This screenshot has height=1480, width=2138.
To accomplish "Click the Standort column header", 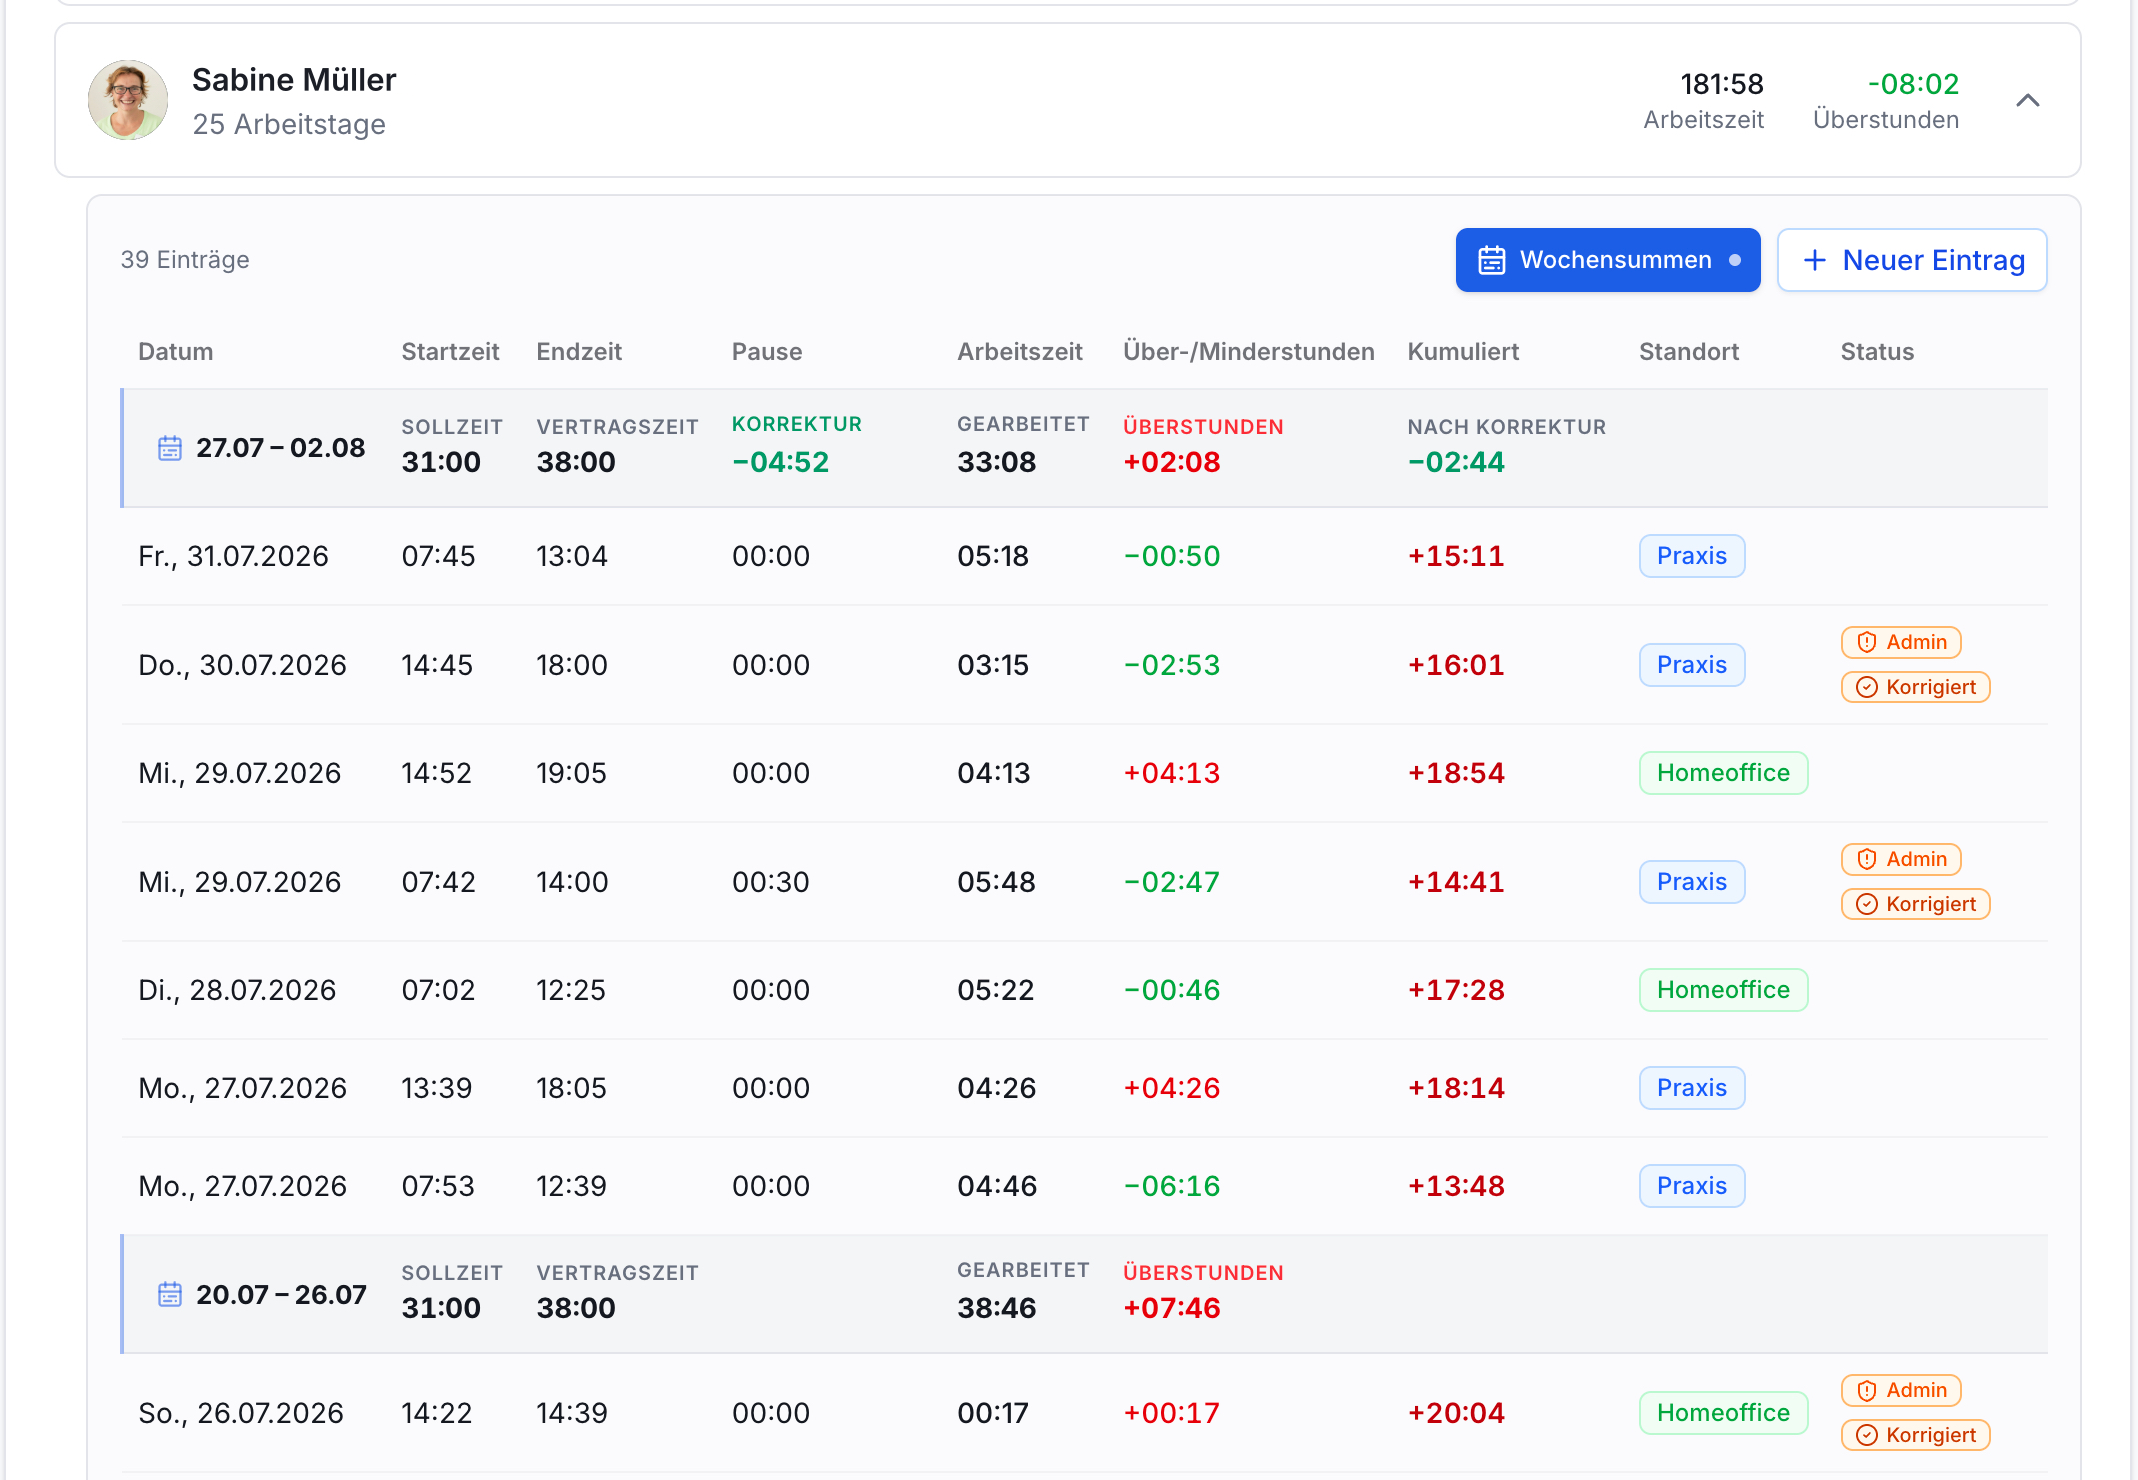I will tap(1689, 352).
